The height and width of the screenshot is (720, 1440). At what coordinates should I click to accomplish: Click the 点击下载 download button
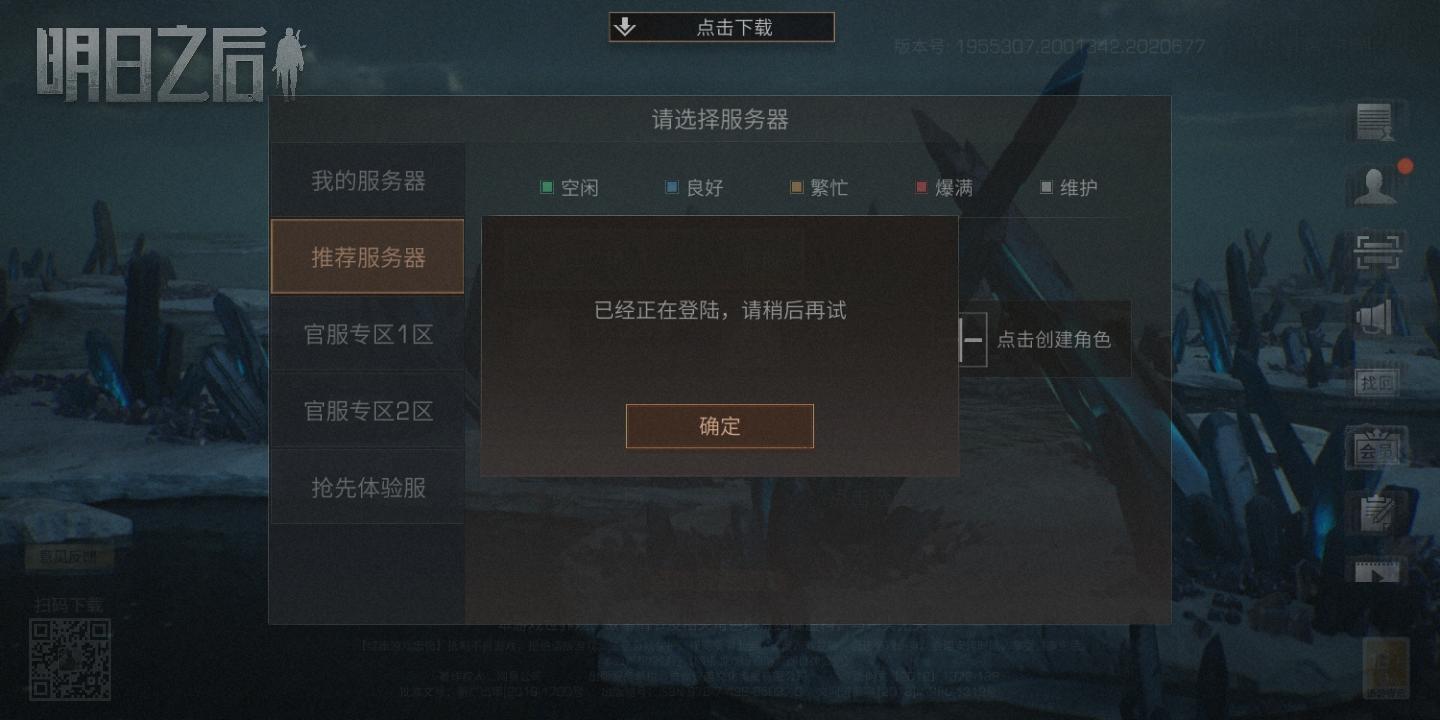click(x=721, y=27)
